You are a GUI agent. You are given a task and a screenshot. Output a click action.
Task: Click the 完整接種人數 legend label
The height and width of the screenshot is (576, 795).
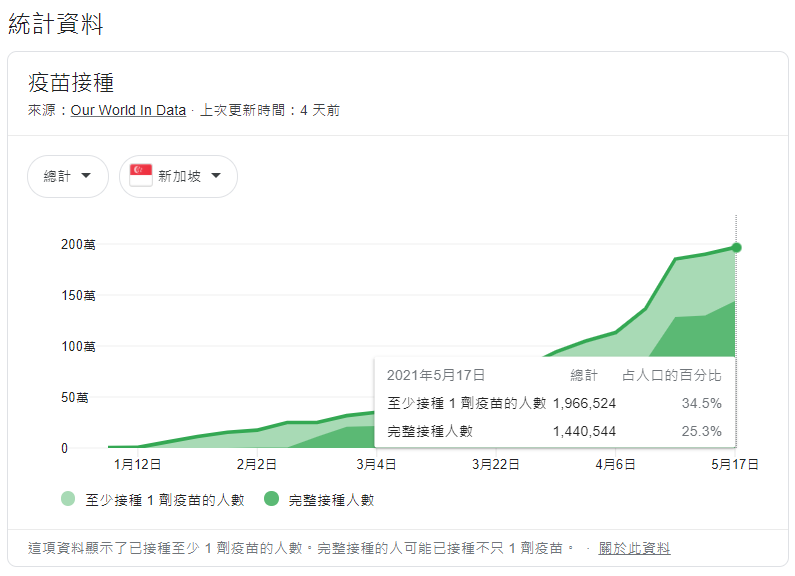click(332, 500)
